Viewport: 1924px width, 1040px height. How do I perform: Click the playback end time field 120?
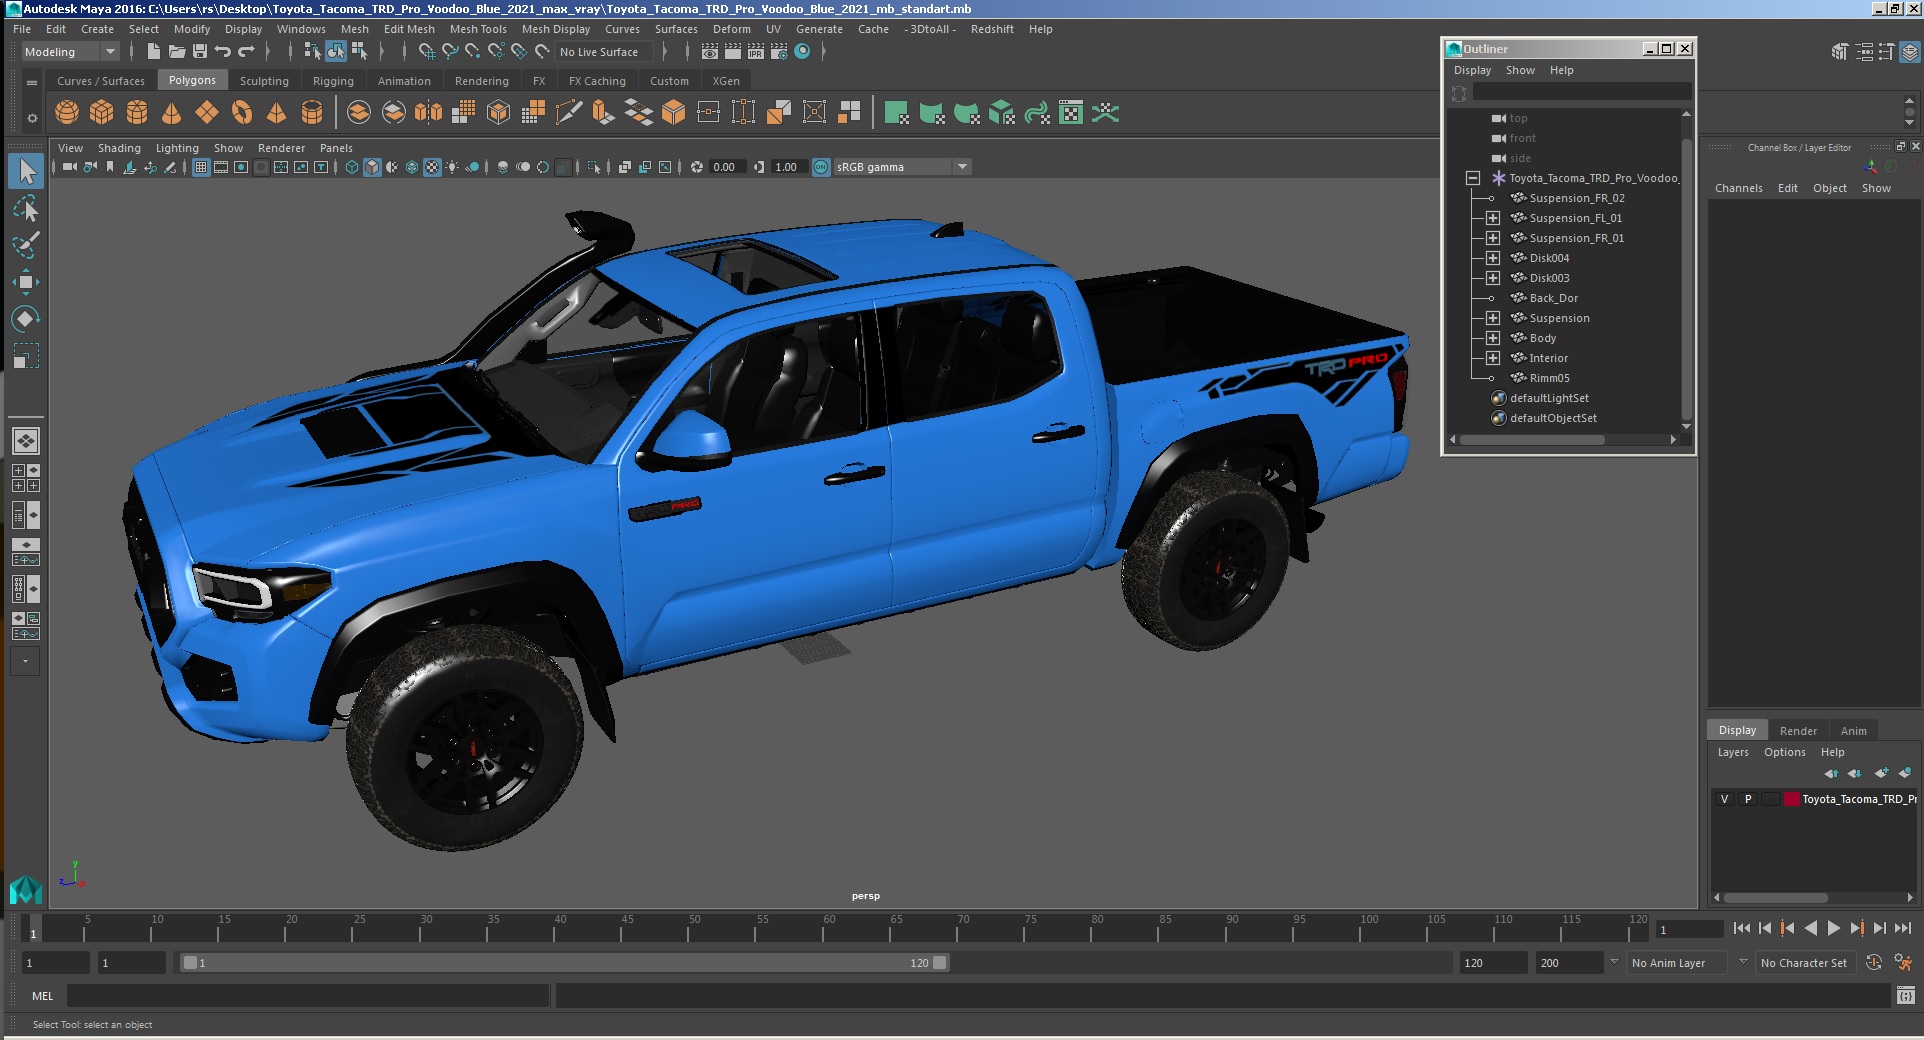pos(1492,963)
